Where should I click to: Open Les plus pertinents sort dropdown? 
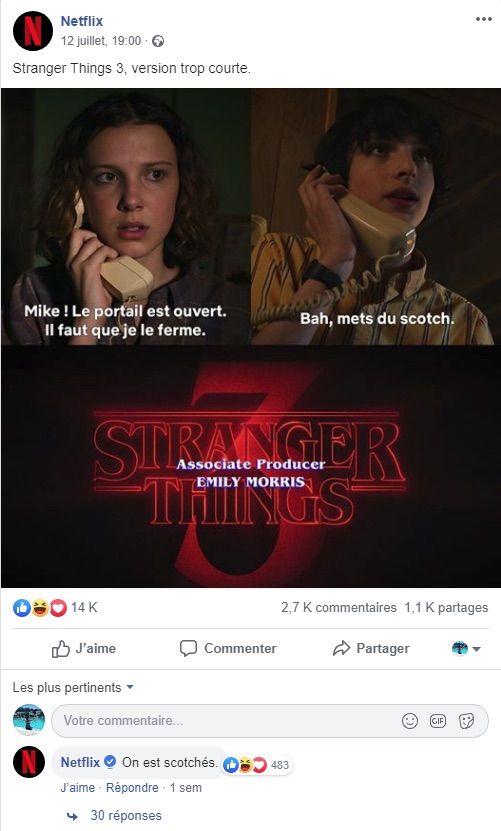73,687
